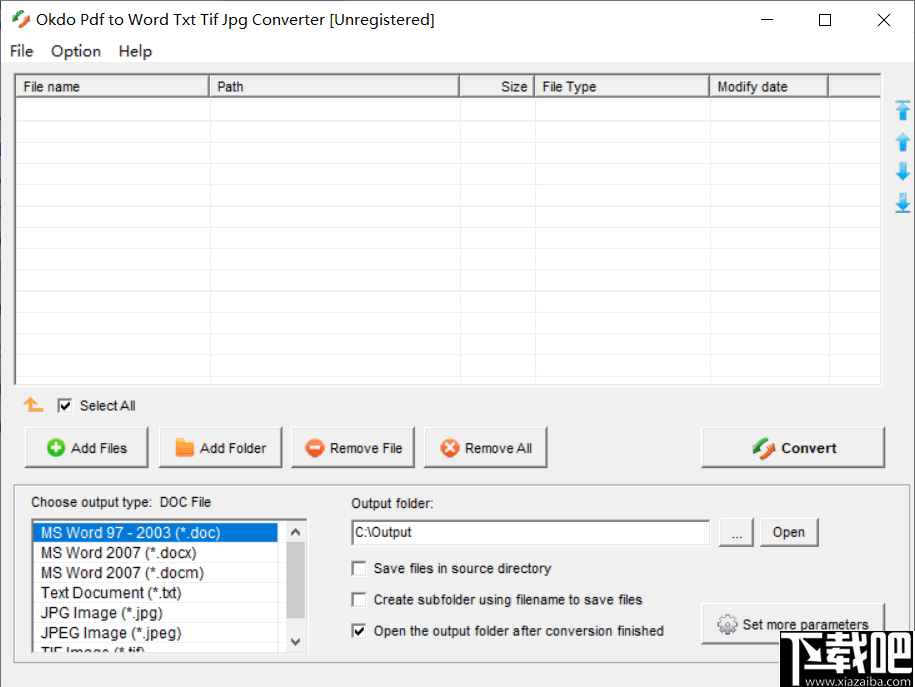Disable opening output folder after conversion
915x687 pixels.
[359, 631]
